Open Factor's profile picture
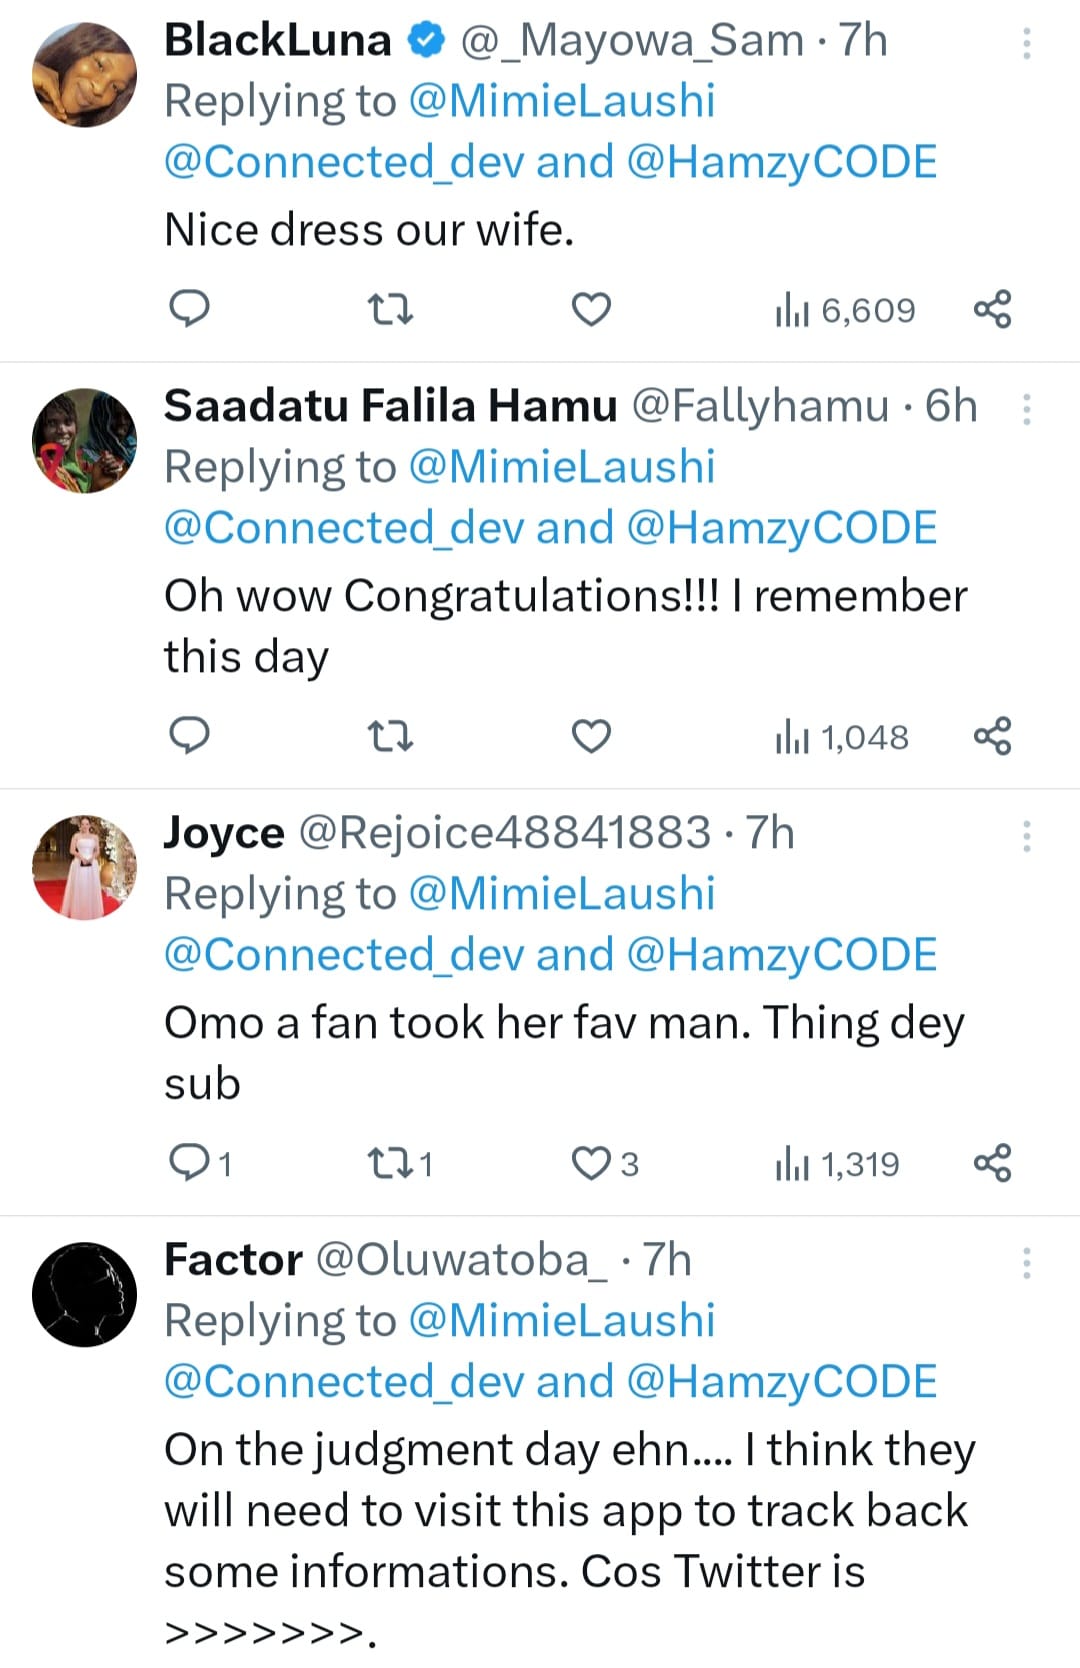The image size is (1080, 1668). 84,1294
